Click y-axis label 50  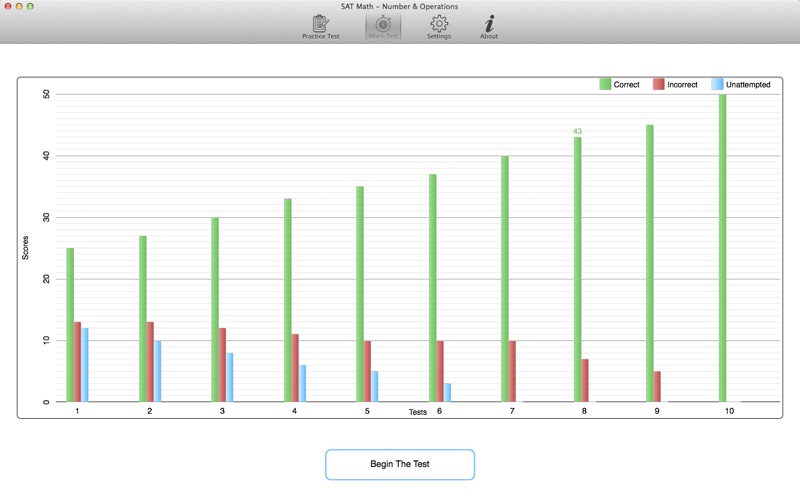(46, 94)
